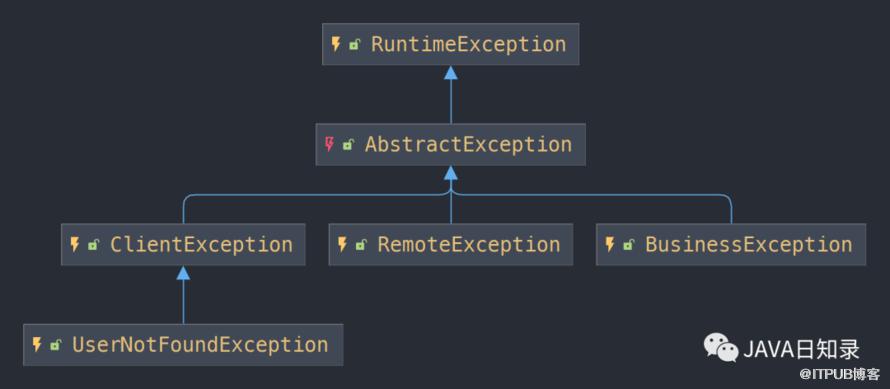890x389 pixels.
Task: Click the lock icon on RemoteException node
Action: coord(360,245)
